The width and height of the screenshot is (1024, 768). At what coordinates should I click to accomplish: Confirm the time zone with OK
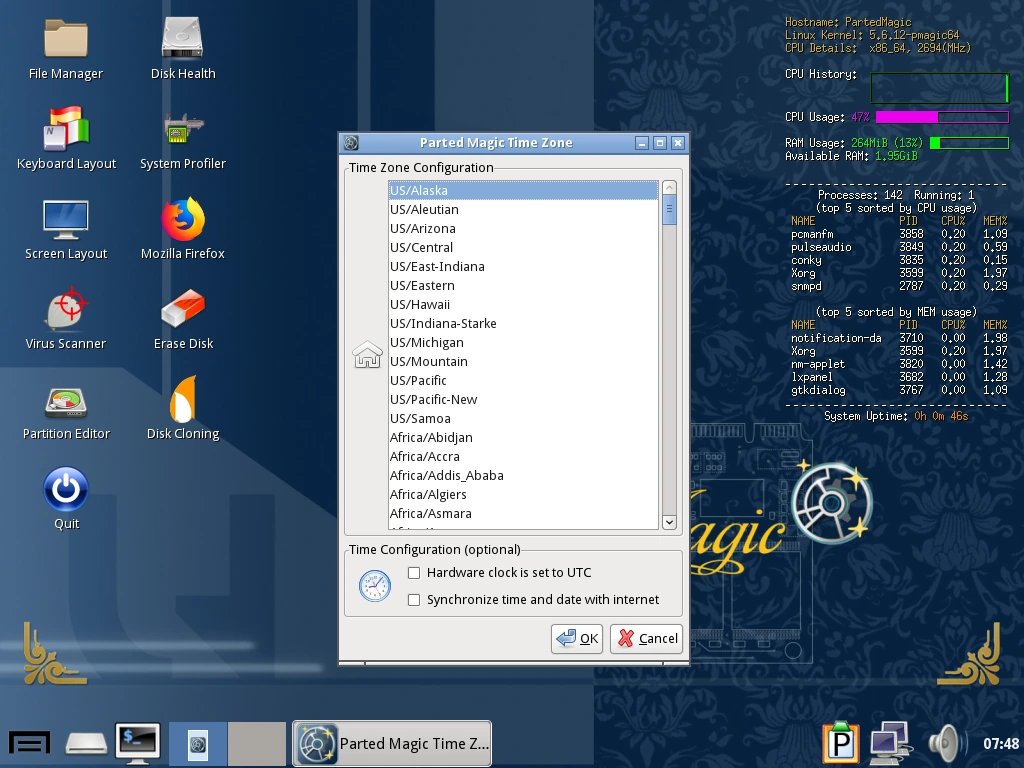coord(577,638)
